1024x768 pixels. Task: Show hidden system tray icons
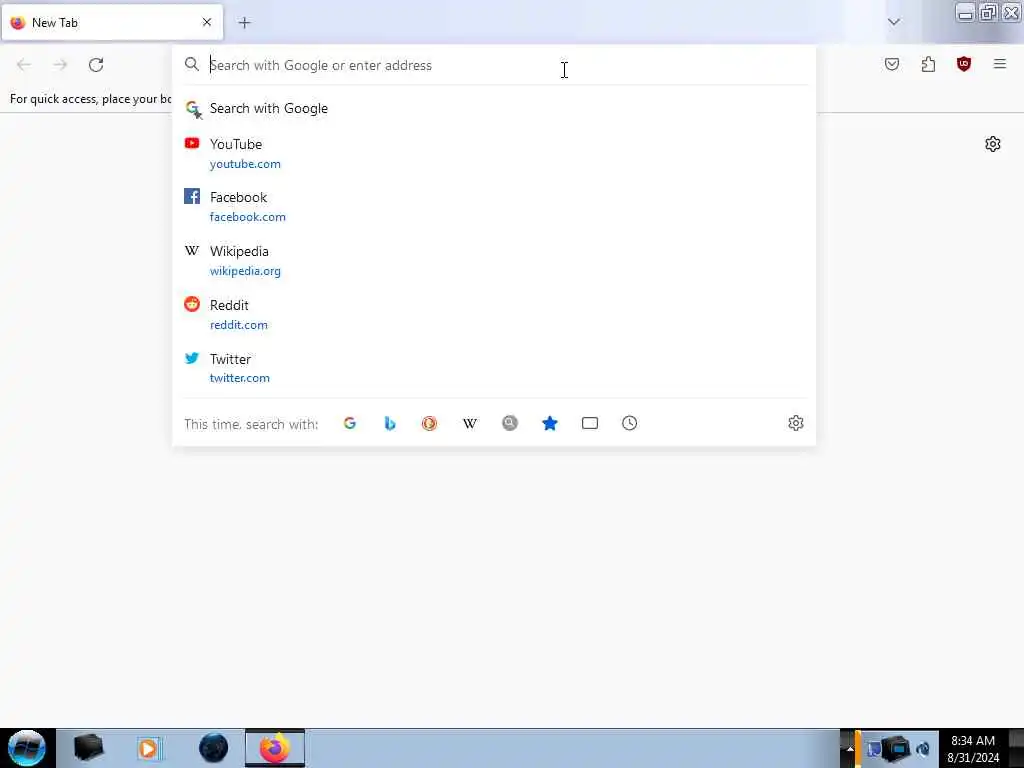pos(850,749)
